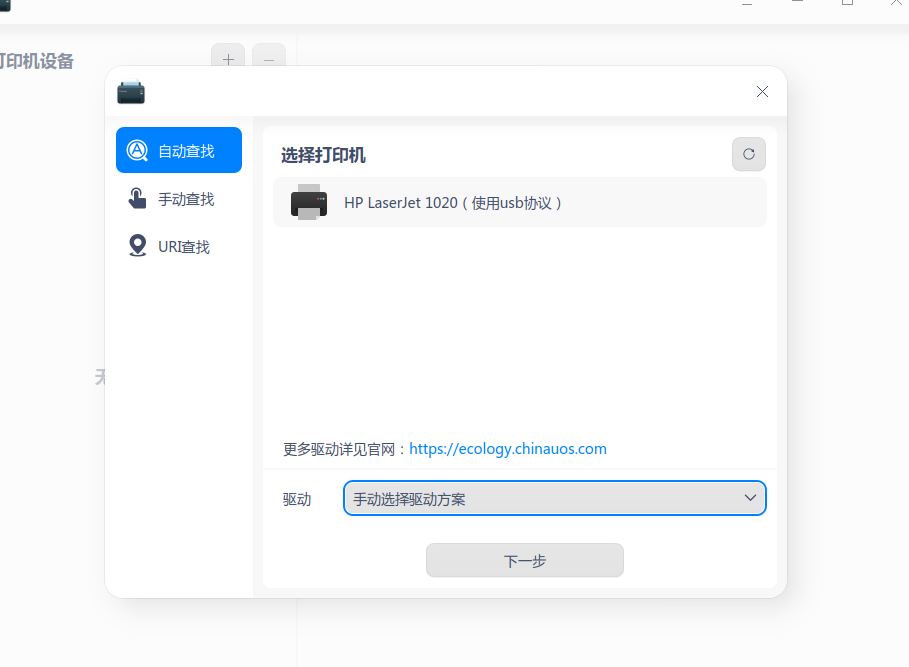The width and height of the screenshot is (909, 667).
Task: Click the printer icon in dialog title bar
Action: coord(131,91)
